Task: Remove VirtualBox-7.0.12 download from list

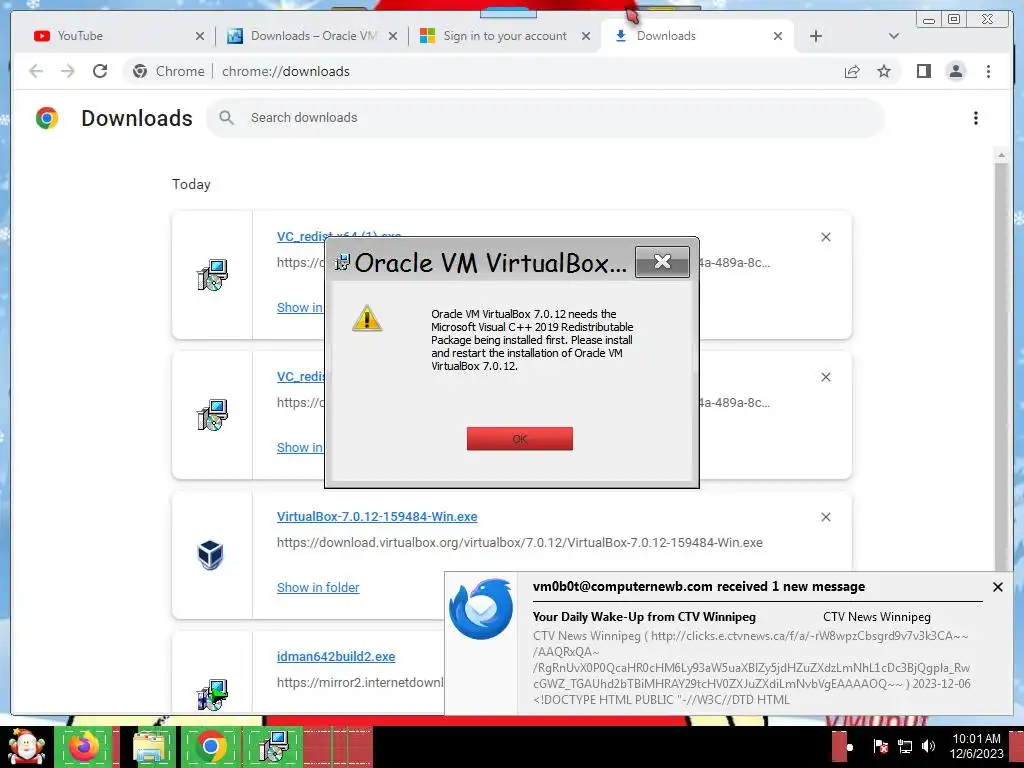Action: pyautogui.click(x=825, y=517)
